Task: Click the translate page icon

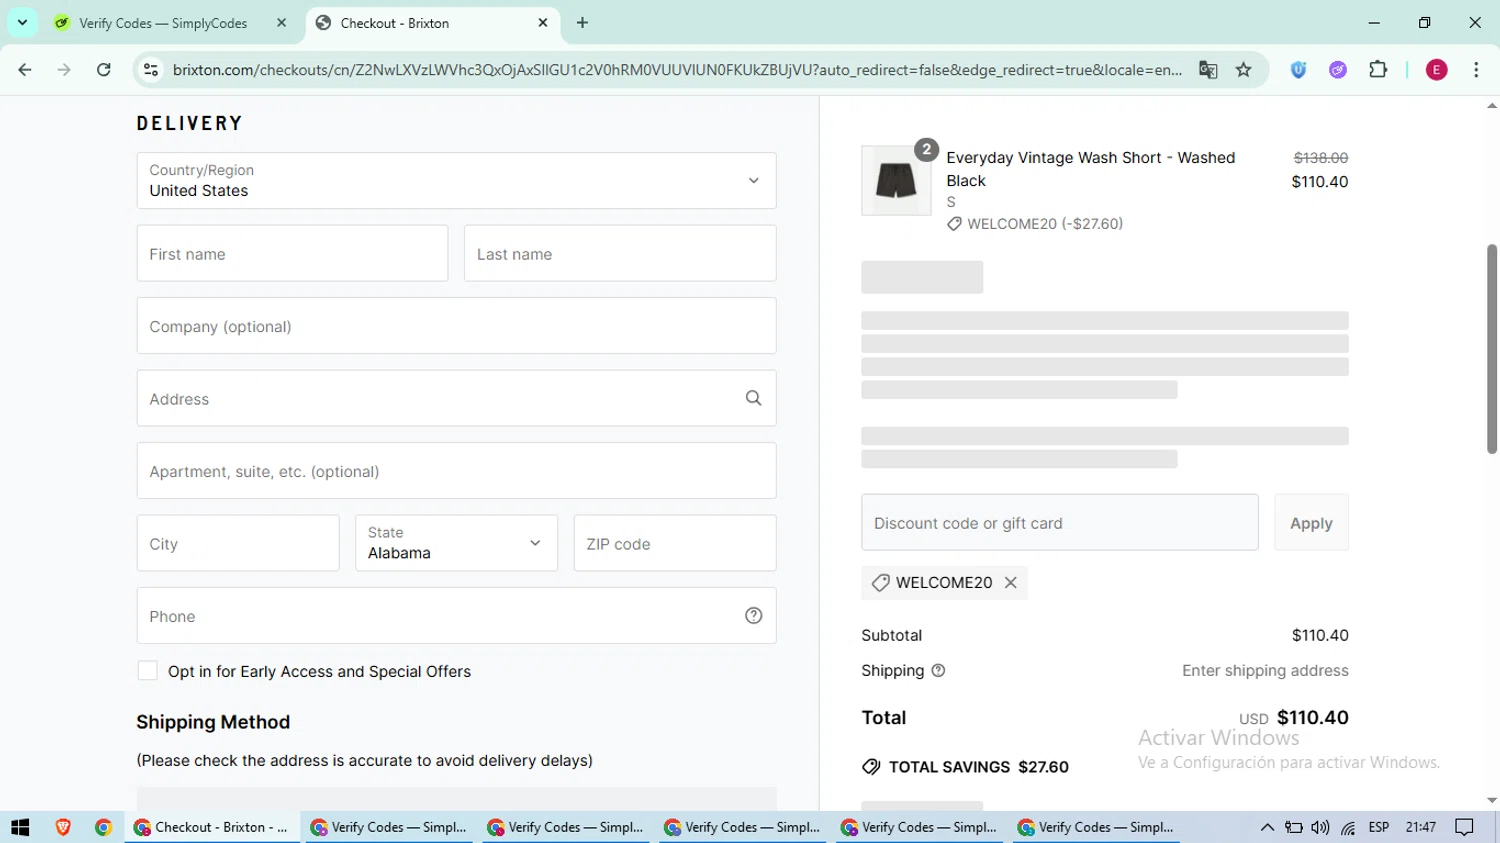Action: tap(1208, 70)
